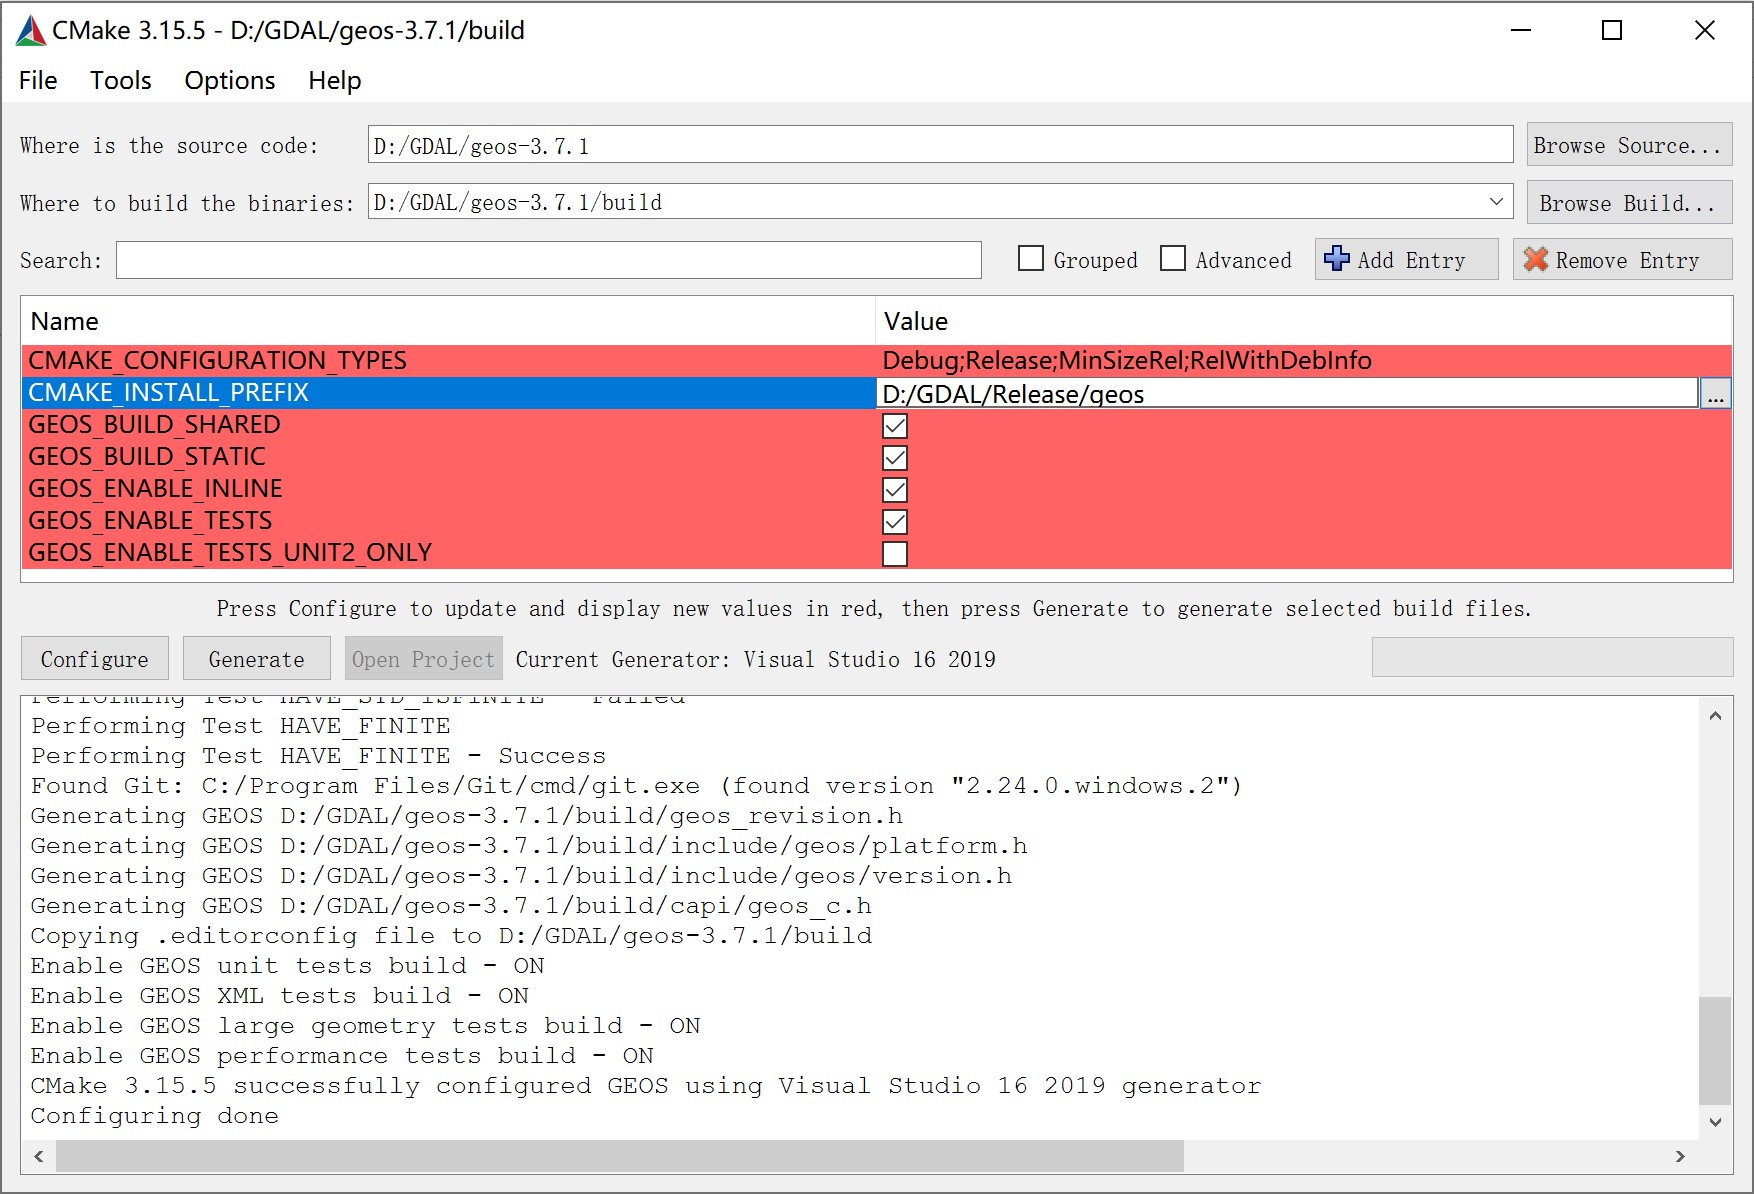Click the Add Entry button
1754x1194 pixels.
coord(1406,260)
